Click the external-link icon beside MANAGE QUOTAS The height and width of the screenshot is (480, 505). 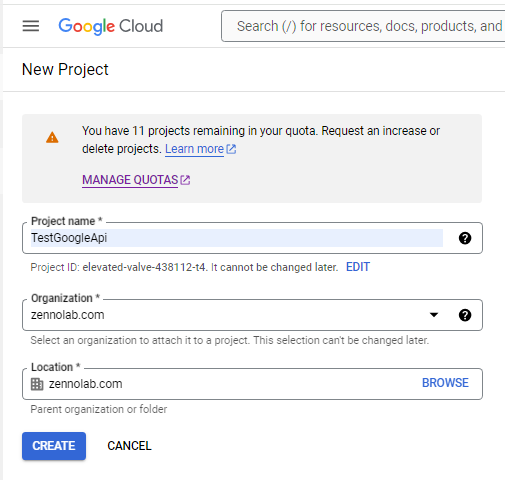[185, 180]
